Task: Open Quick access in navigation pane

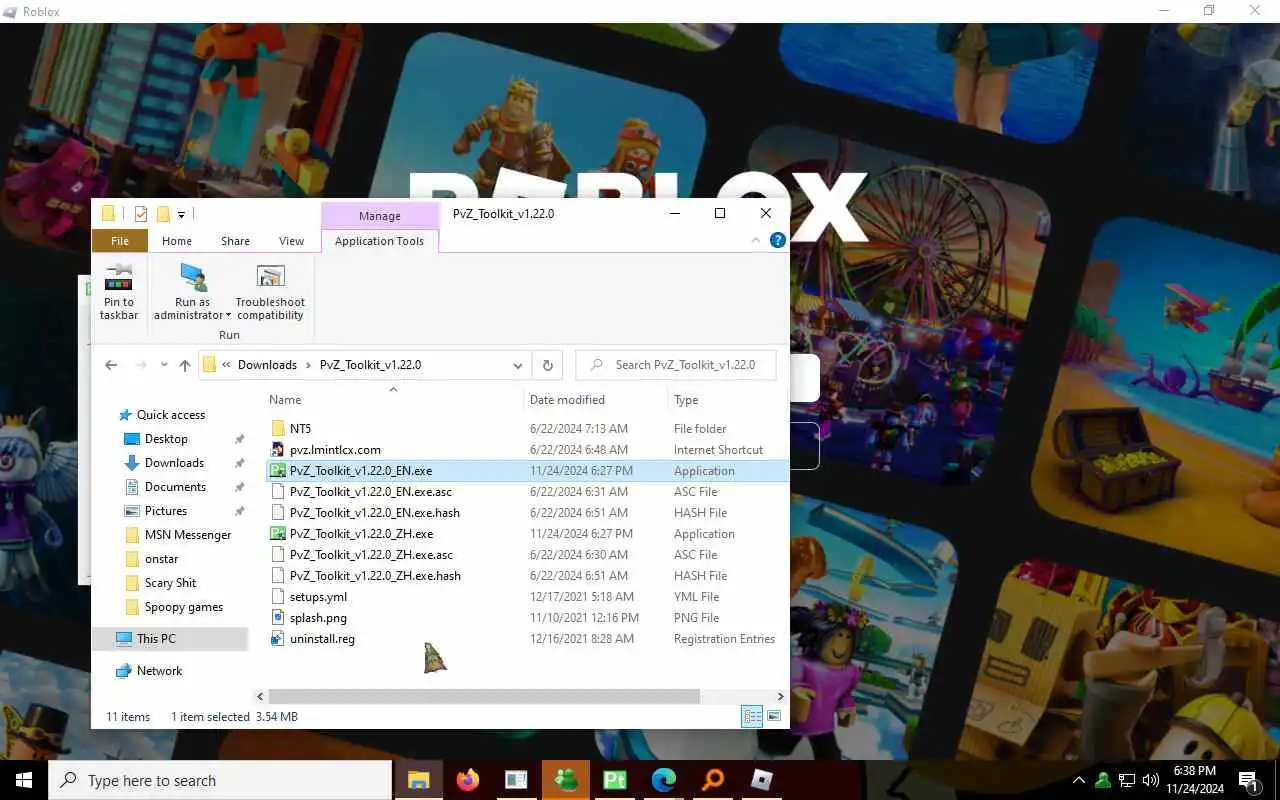Action: [170, 415]
